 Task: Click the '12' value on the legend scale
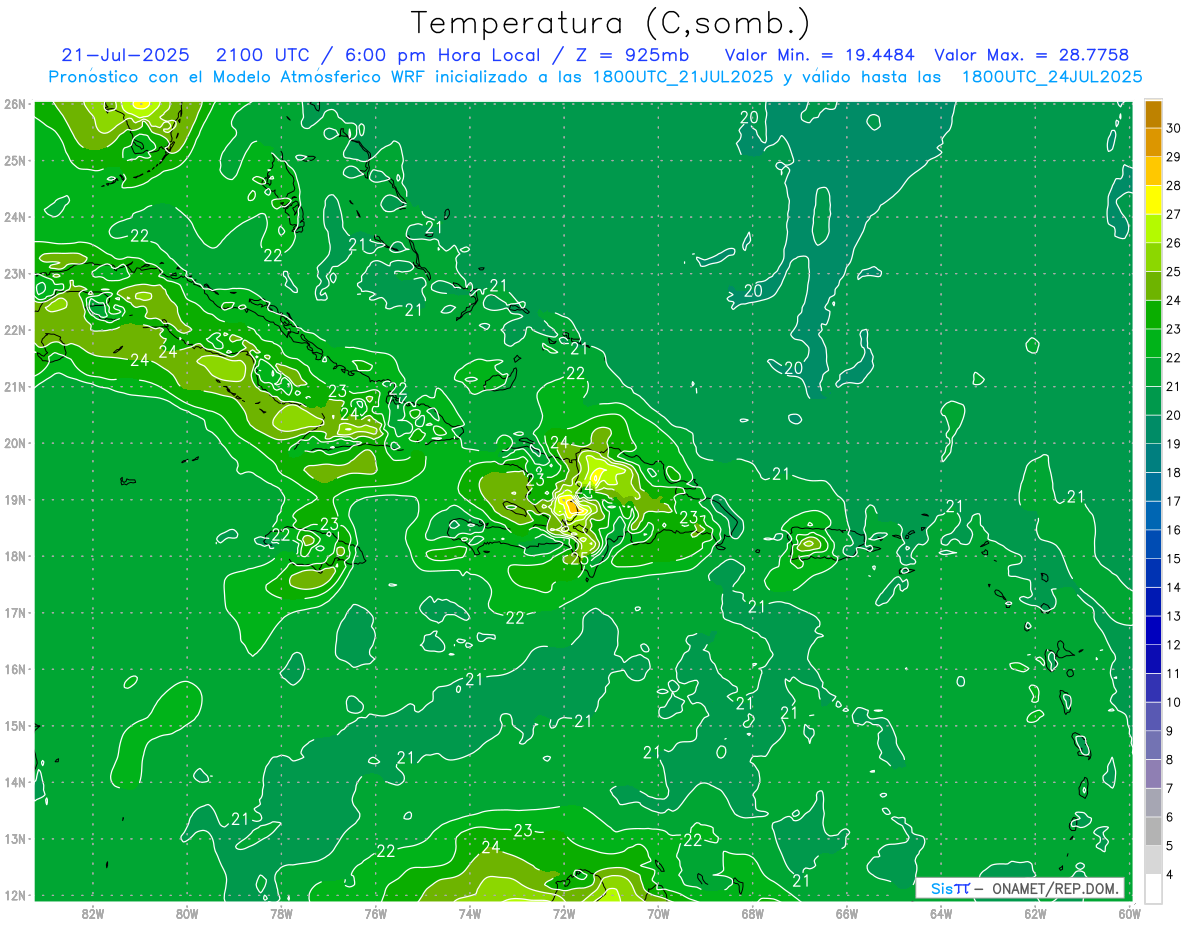[x=1174, y=645]
